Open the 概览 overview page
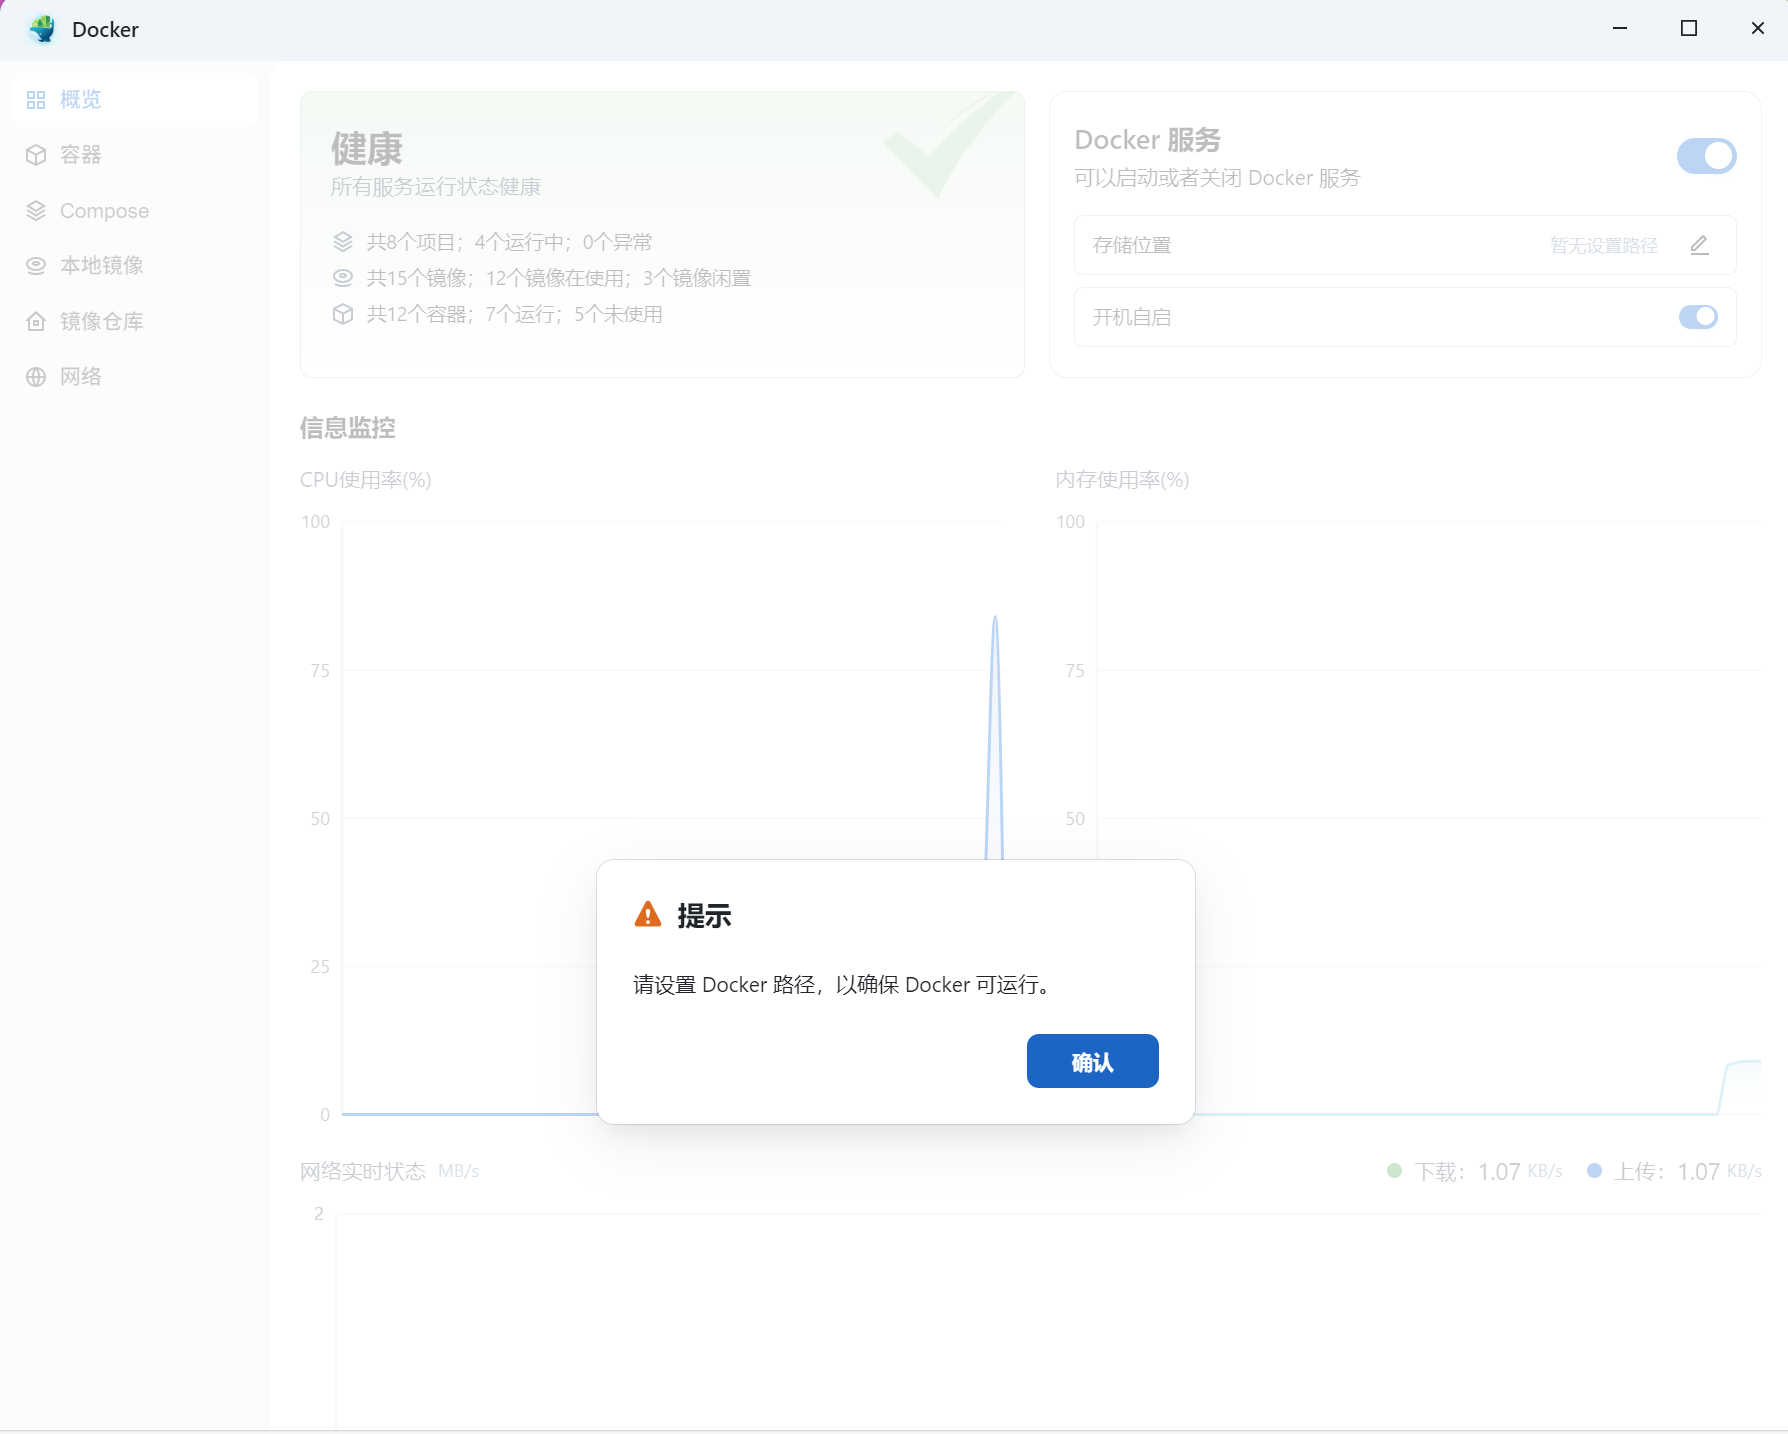 134,100
